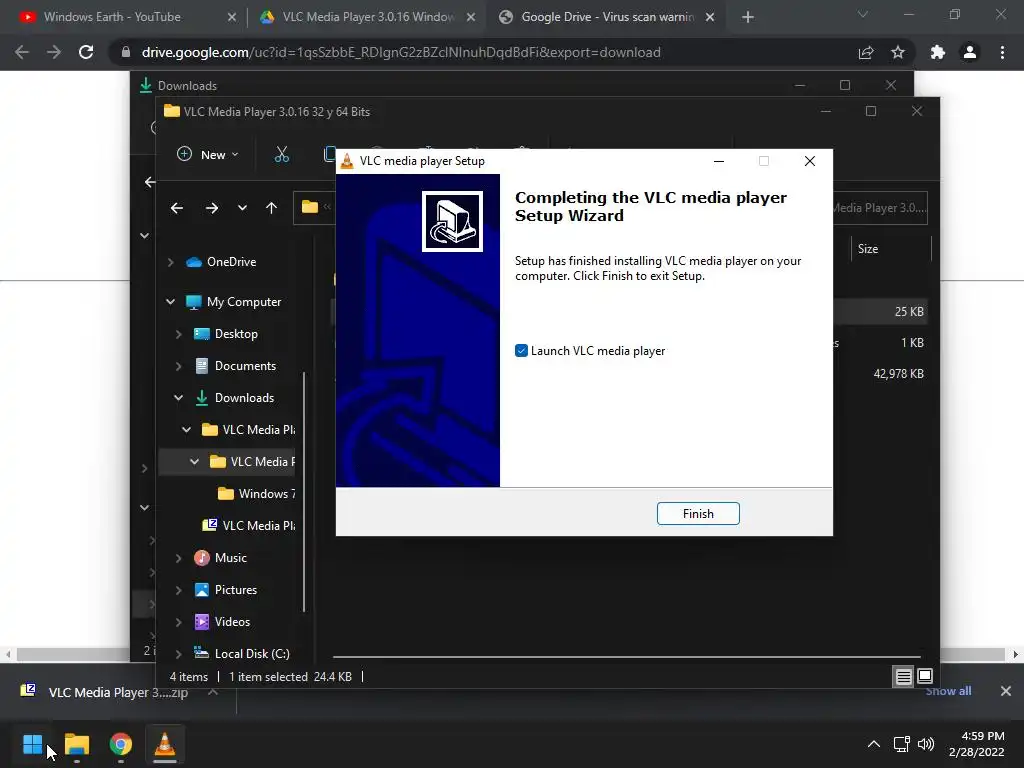Open Pictures in the navigation pane
This screenshot has width=1024, height=768.
click(236, 590)
